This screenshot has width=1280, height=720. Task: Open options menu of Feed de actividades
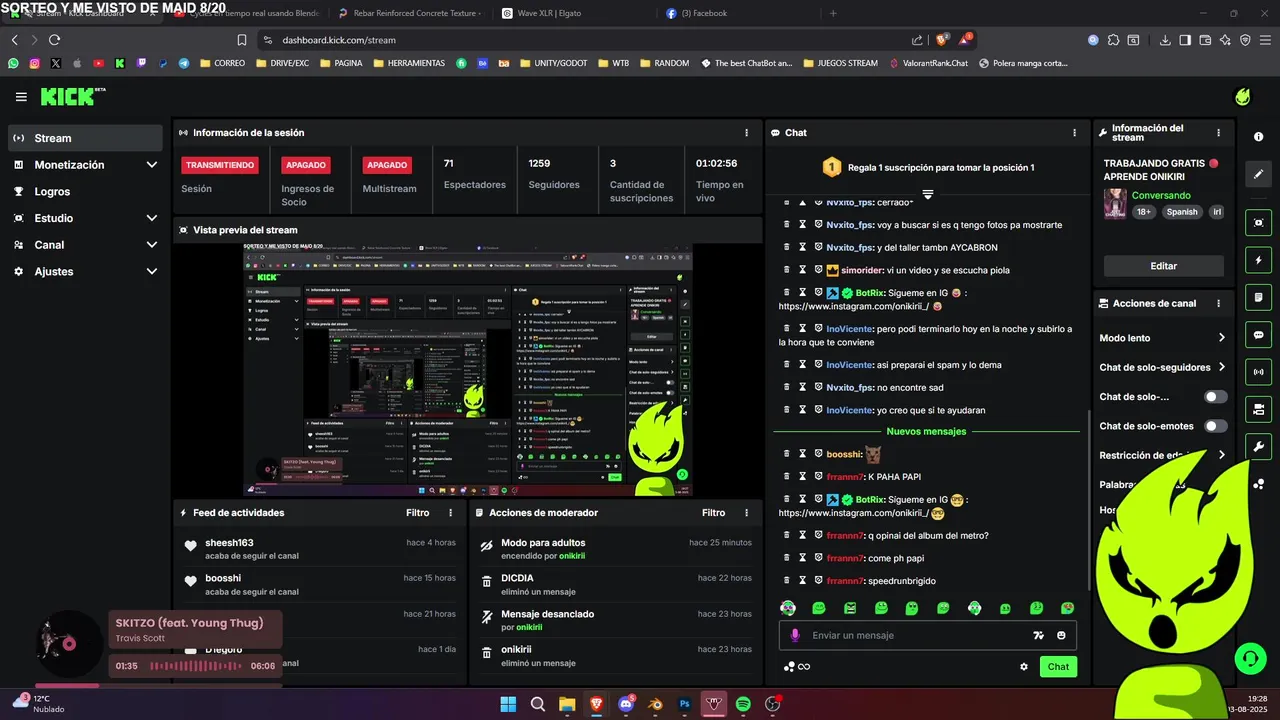pos(450,513)
